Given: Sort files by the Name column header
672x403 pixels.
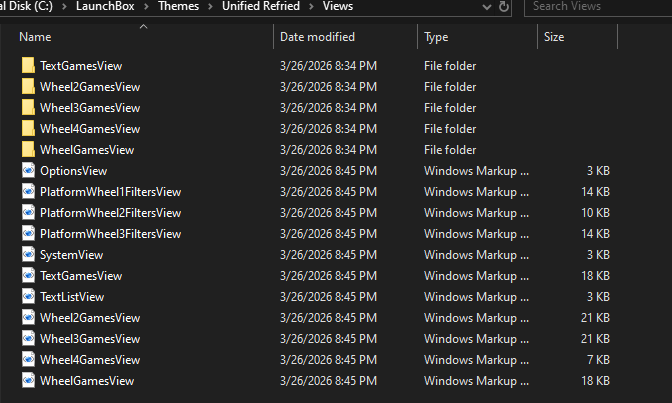Looking at the screenshot, I should coord(35,37).
